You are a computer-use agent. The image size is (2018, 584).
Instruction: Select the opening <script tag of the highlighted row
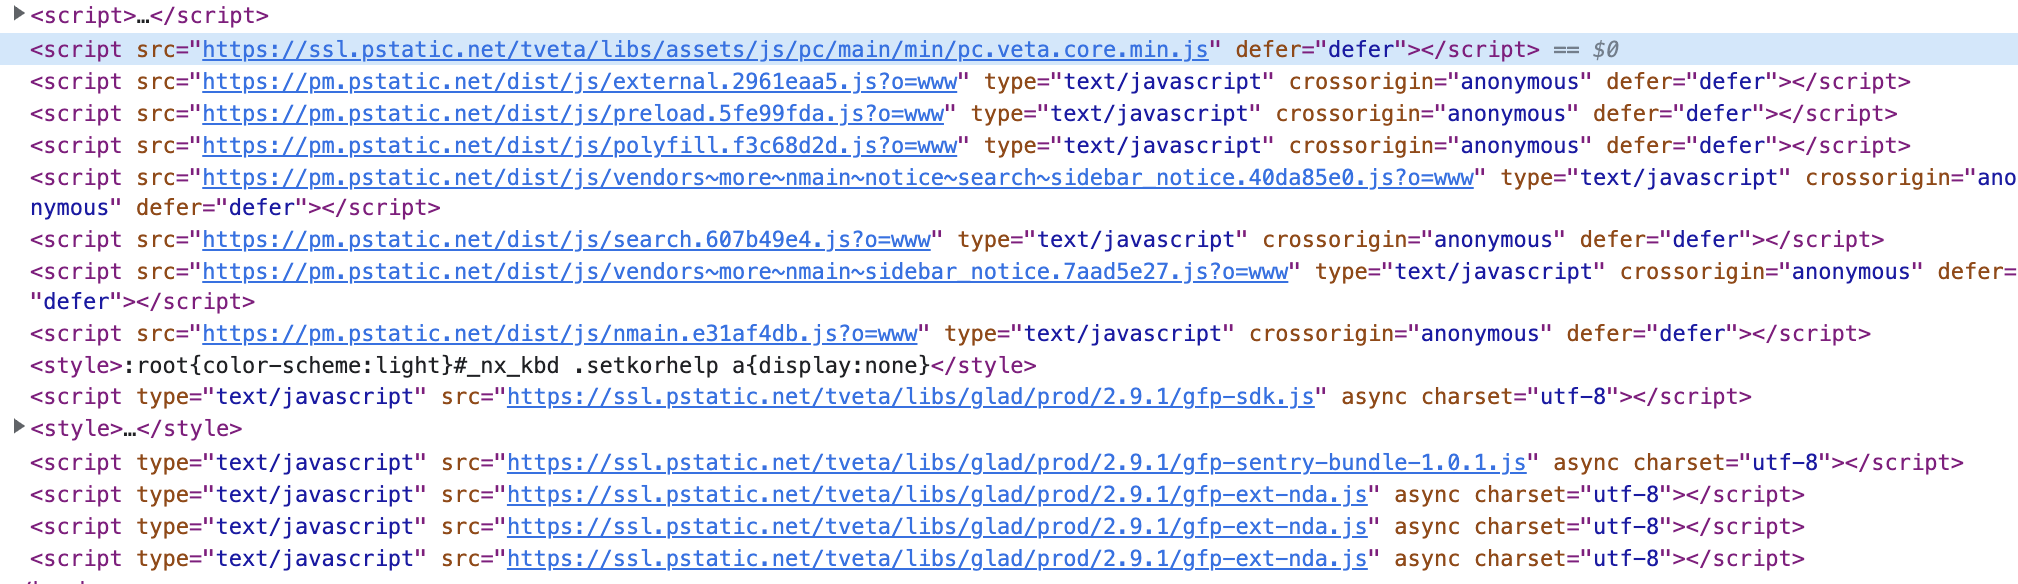tap(76, 50)
